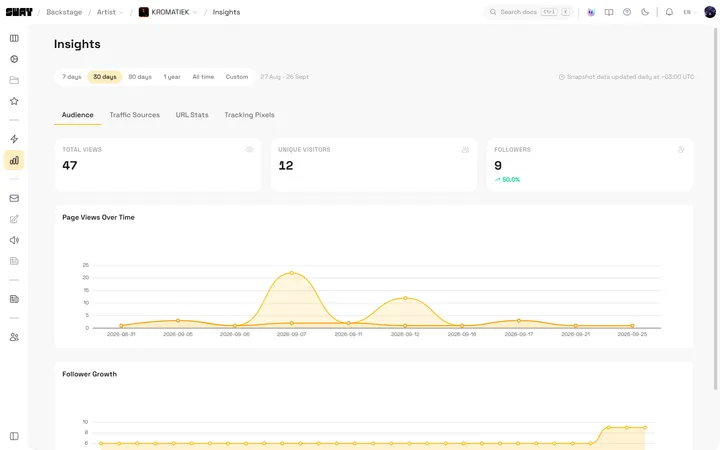Open the greyed document icon in sidebar

[14, 261]
